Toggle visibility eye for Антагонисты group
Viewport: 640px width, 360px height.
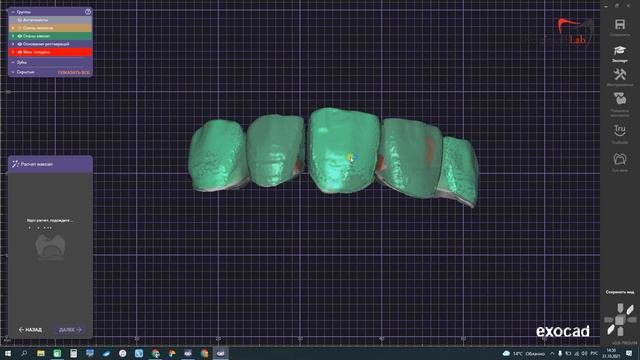(x=19, y=20)
